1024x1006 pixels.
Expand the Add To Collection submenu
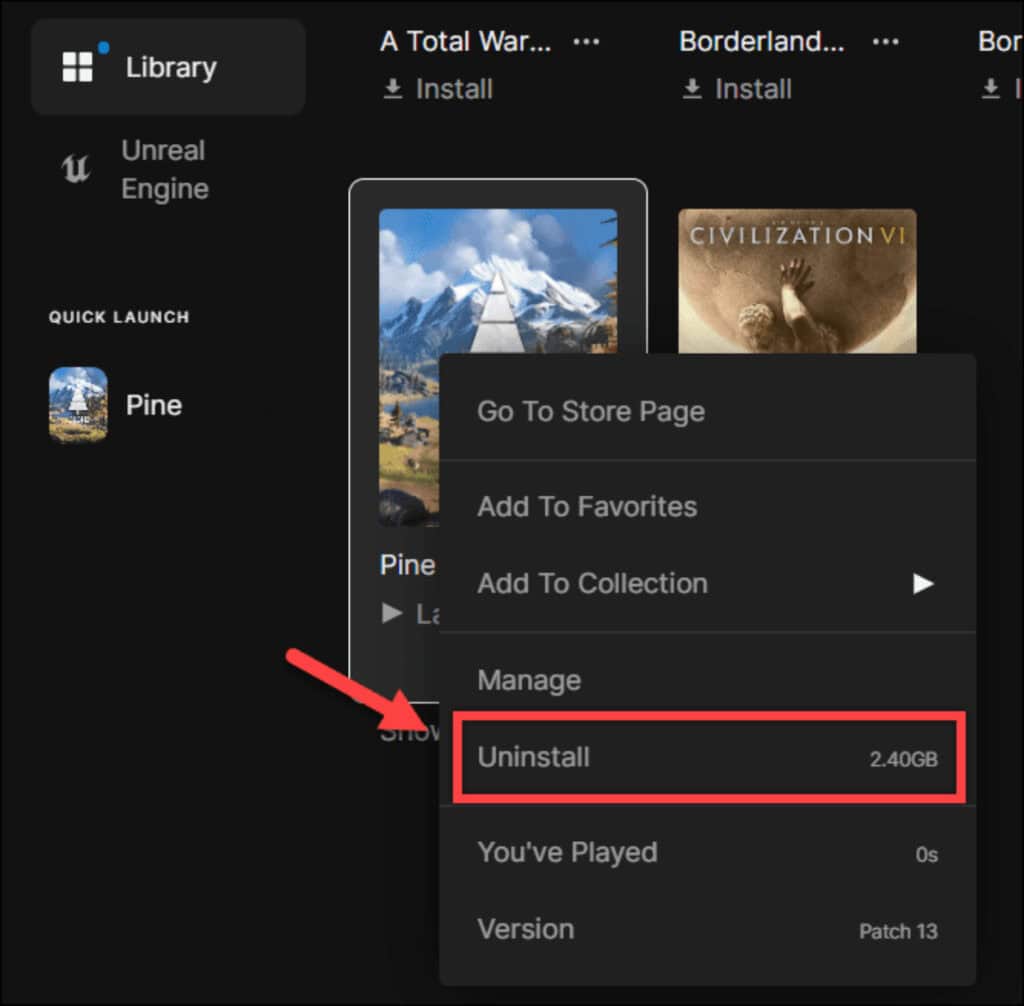click(x=921, y=583)
